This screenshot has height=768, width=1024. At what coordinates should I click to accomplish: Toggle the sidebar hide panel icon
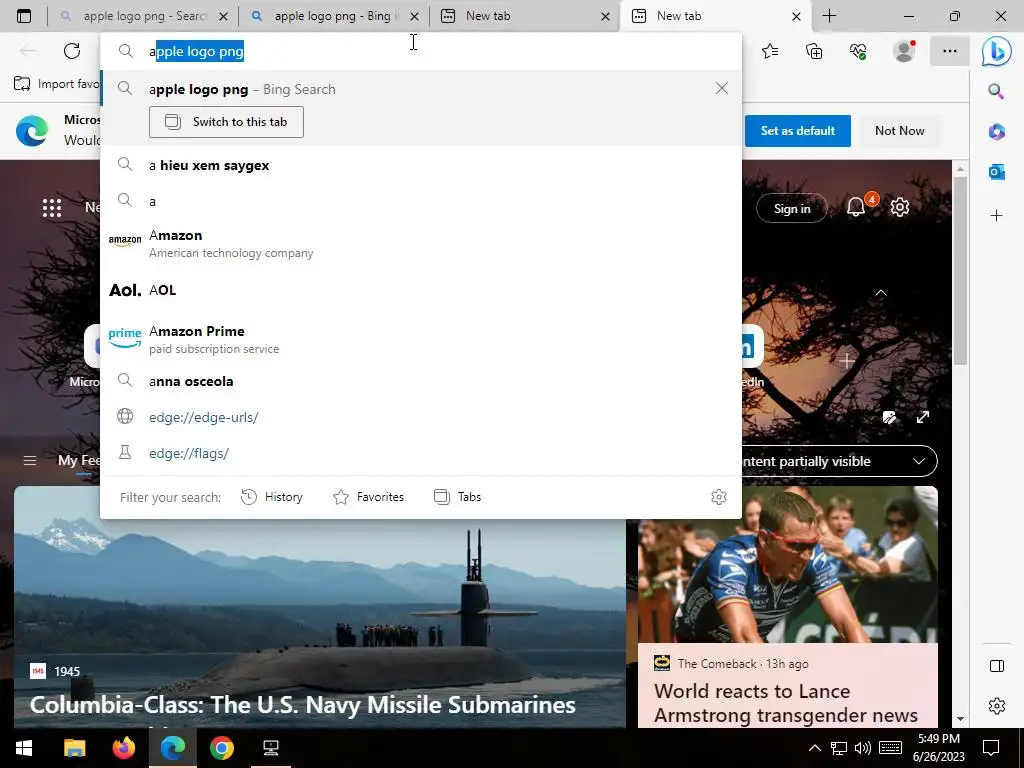[997, 666]
